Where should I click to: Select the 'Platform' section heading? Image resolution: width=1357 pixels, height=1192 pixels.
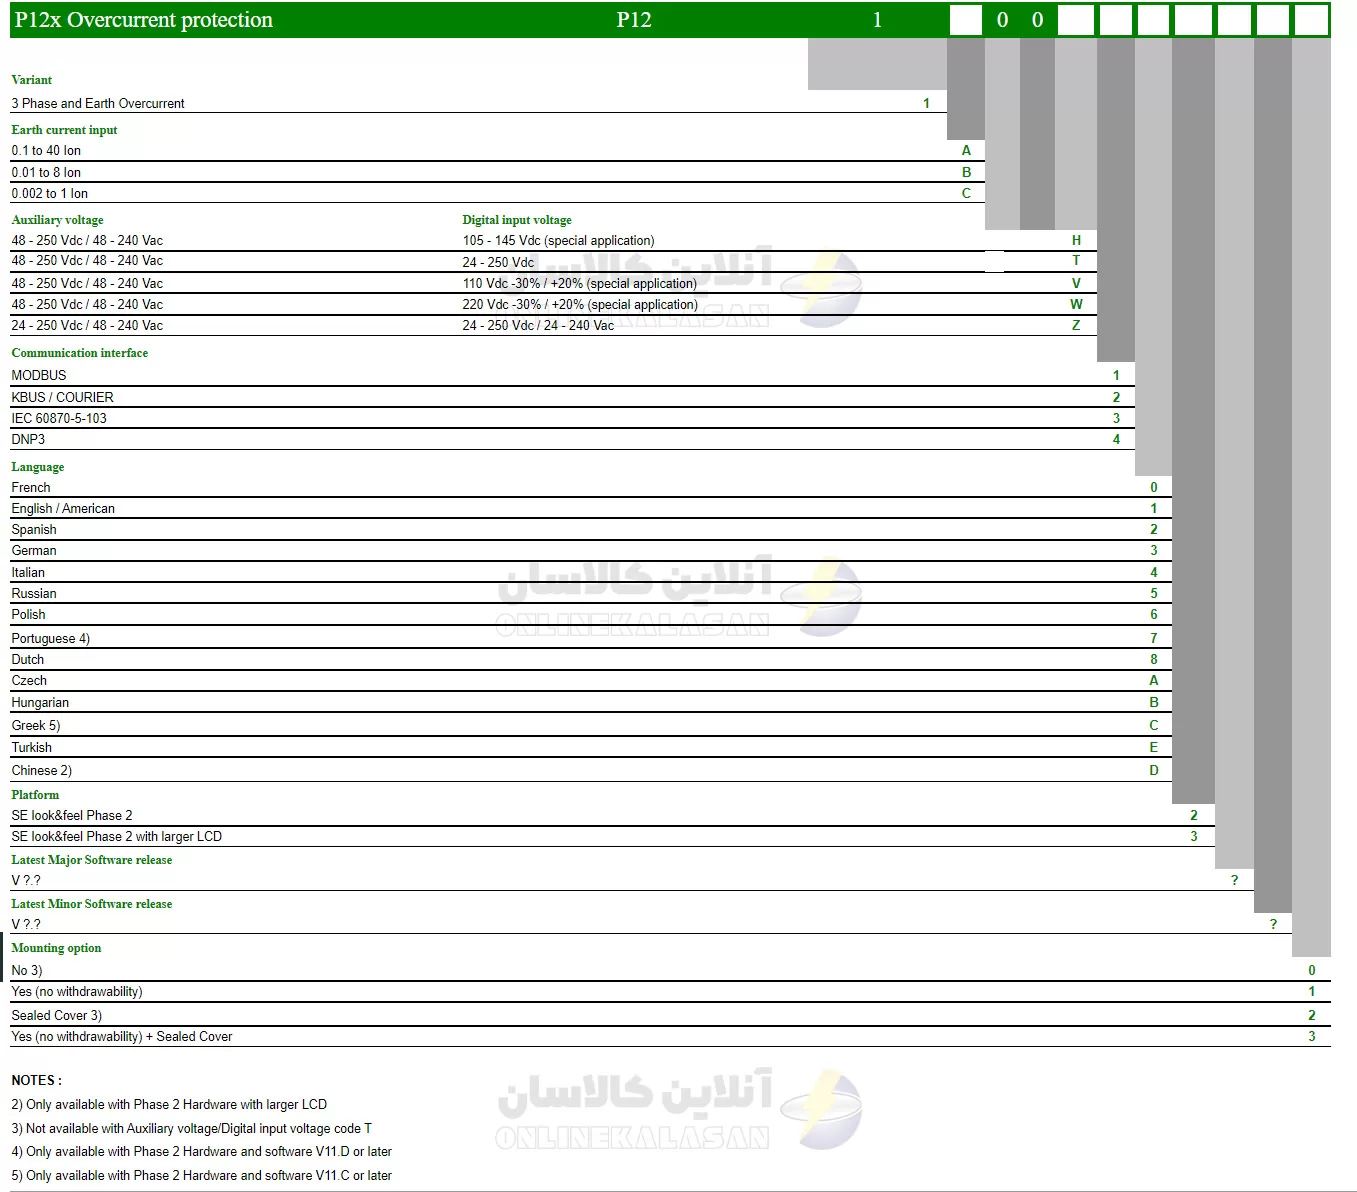pos(35,795)
